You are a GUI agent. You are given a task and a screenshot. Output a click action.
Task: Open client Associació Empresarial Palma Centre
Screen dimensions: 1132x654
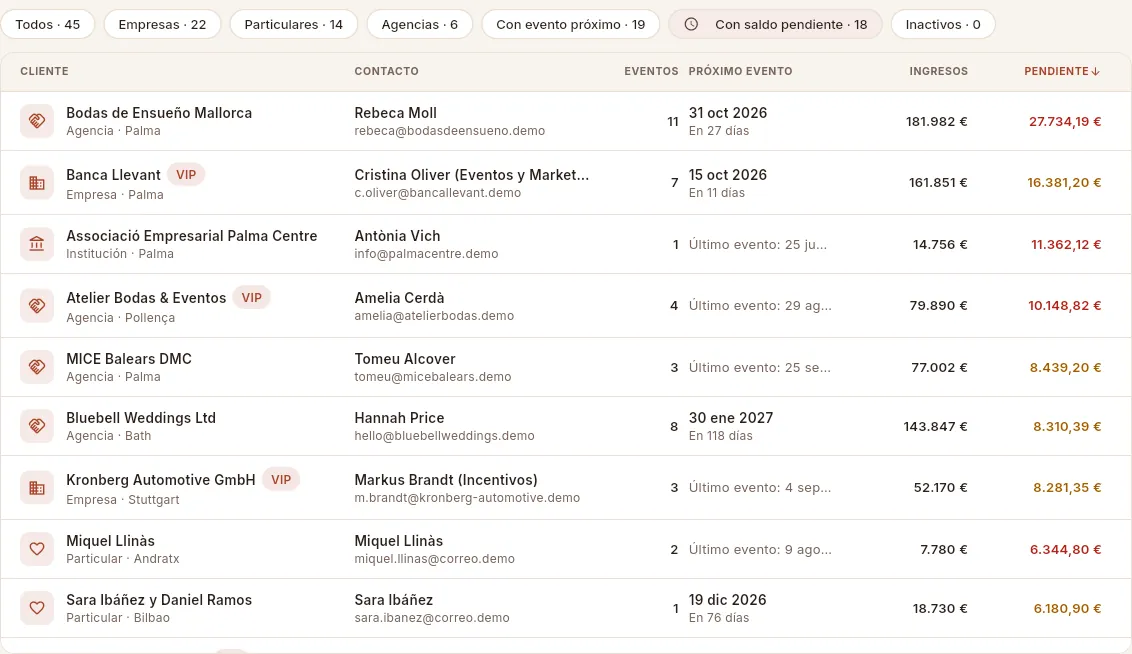(191, 235)
